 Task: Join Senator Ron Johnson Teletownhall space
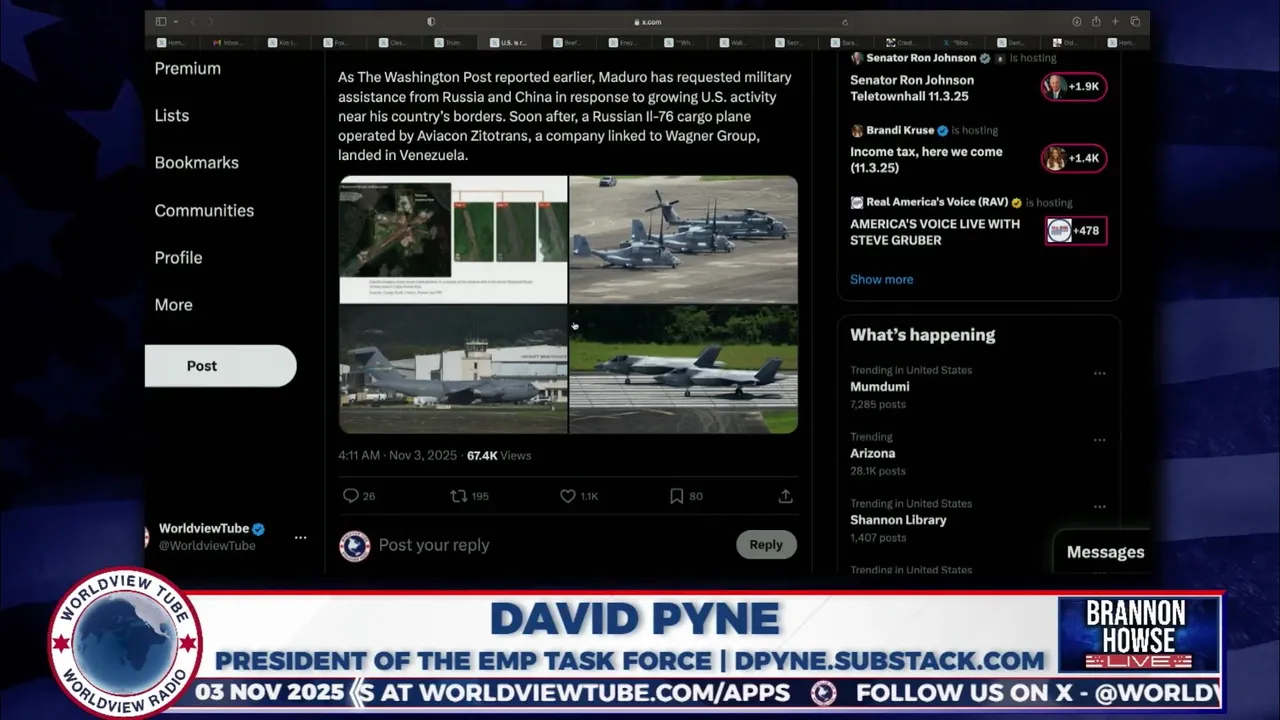pos(912,88)
